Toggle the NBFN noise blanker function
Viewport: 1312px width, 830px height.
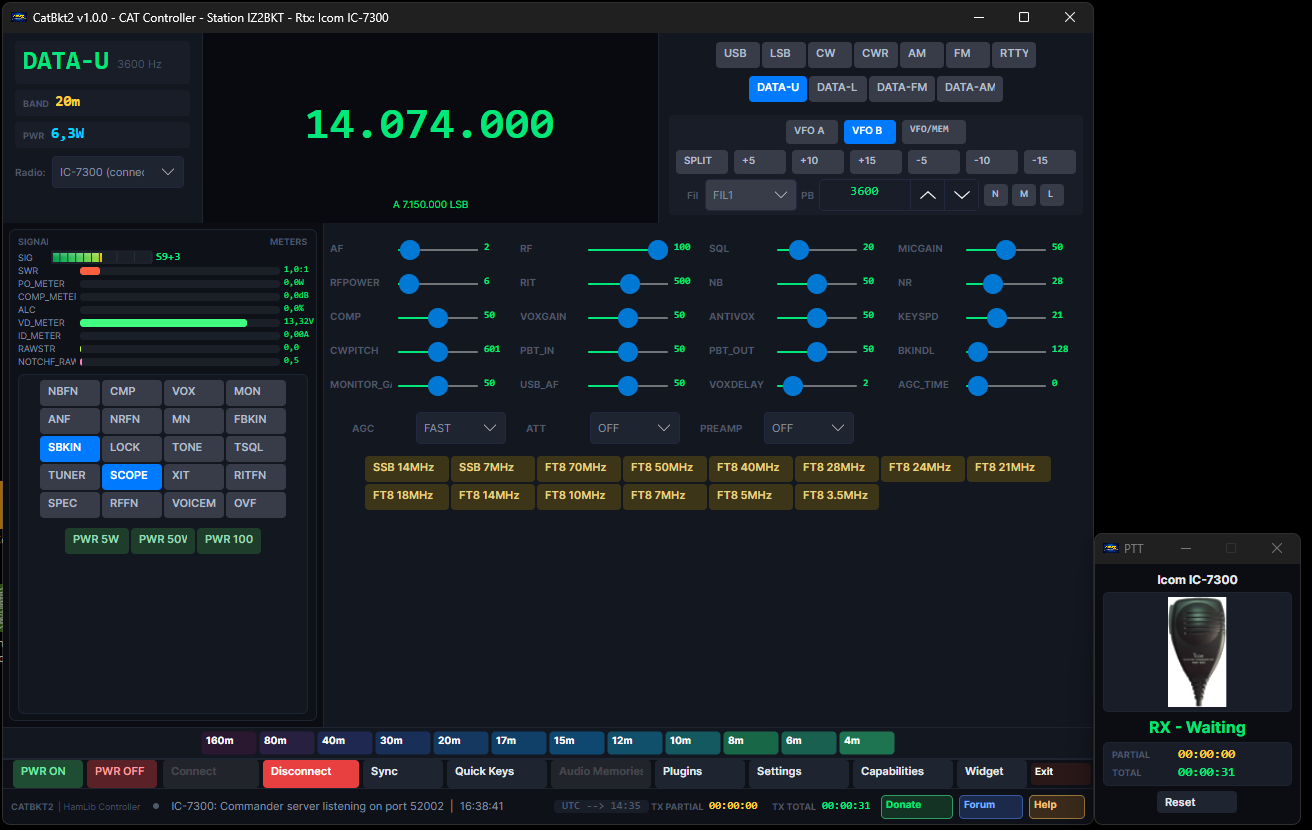click(x=70, y=392)
